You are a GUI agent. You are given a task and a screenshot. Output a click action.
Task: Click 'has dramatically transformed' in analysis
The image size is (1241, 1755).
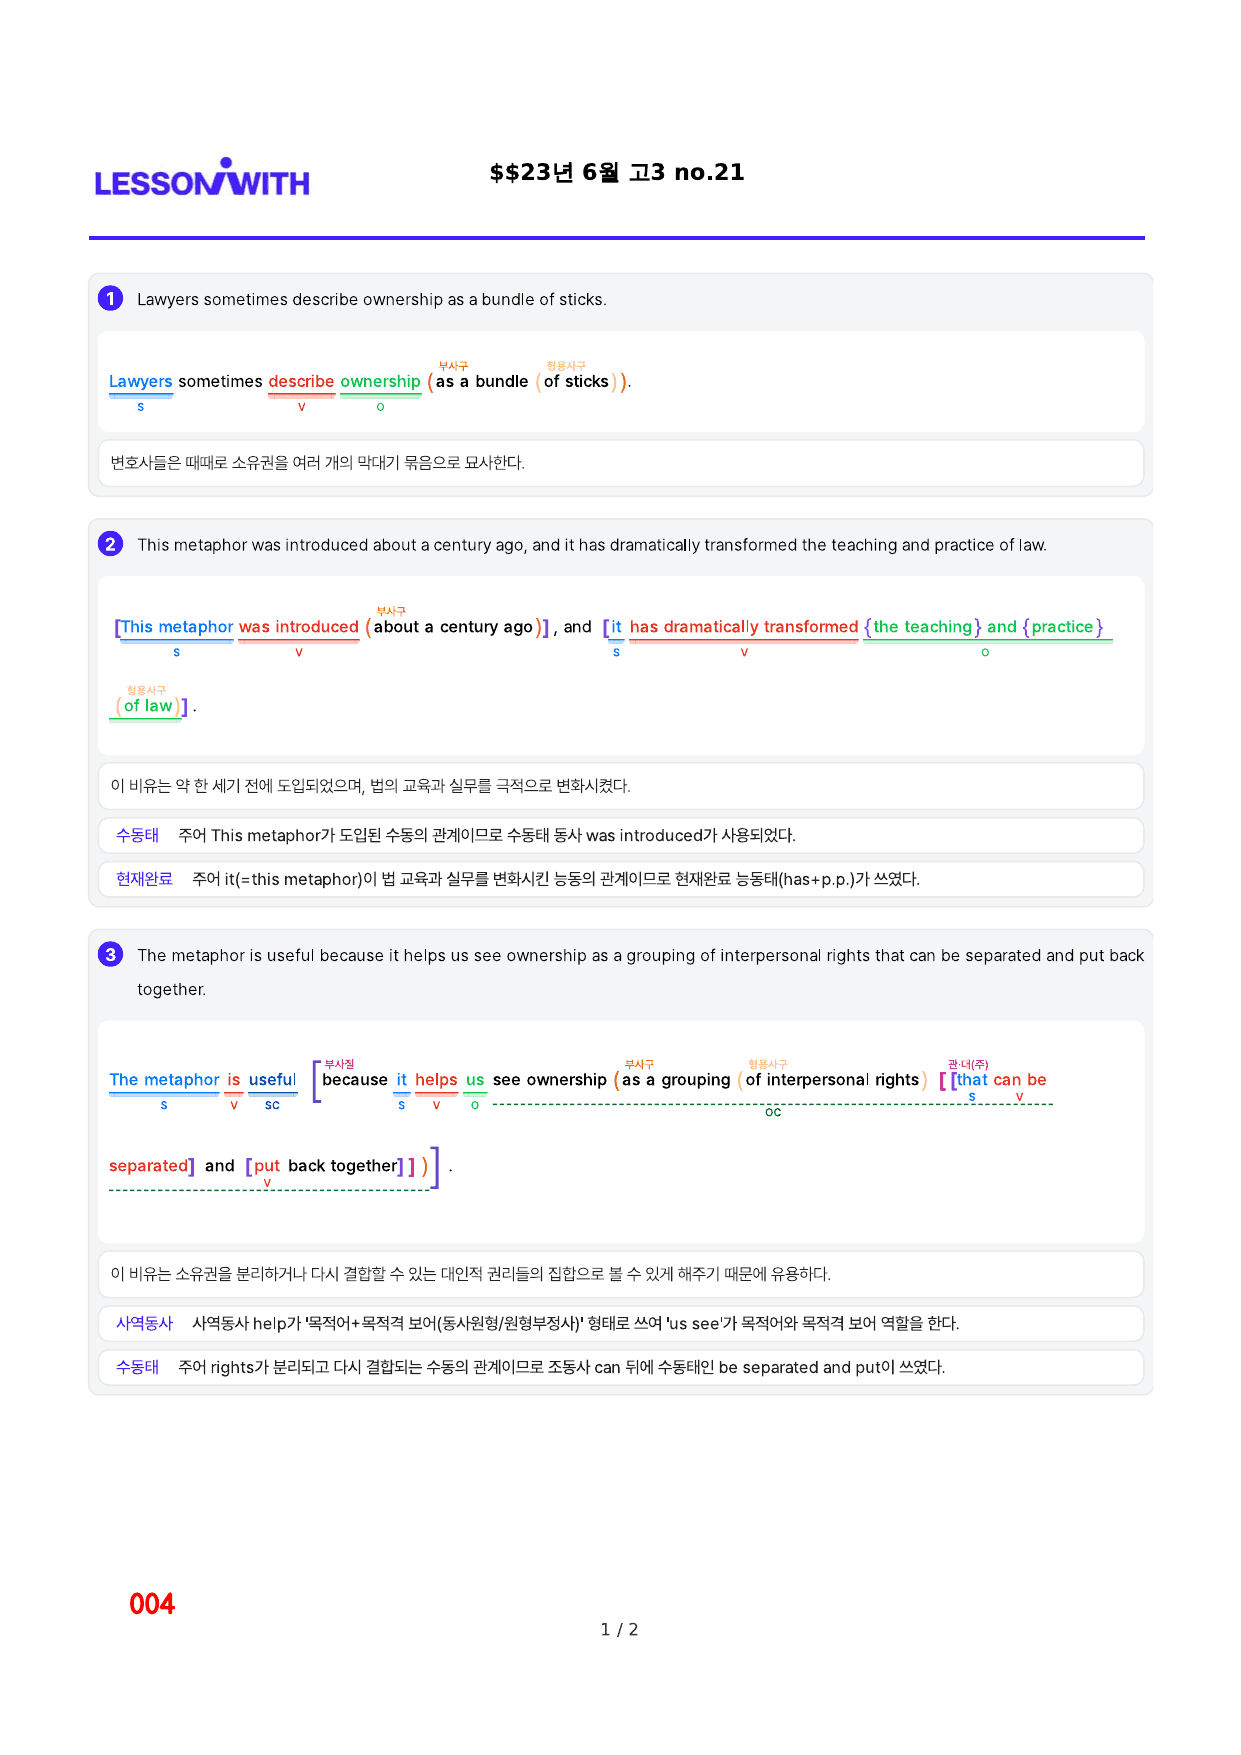(x=744, y=627)
